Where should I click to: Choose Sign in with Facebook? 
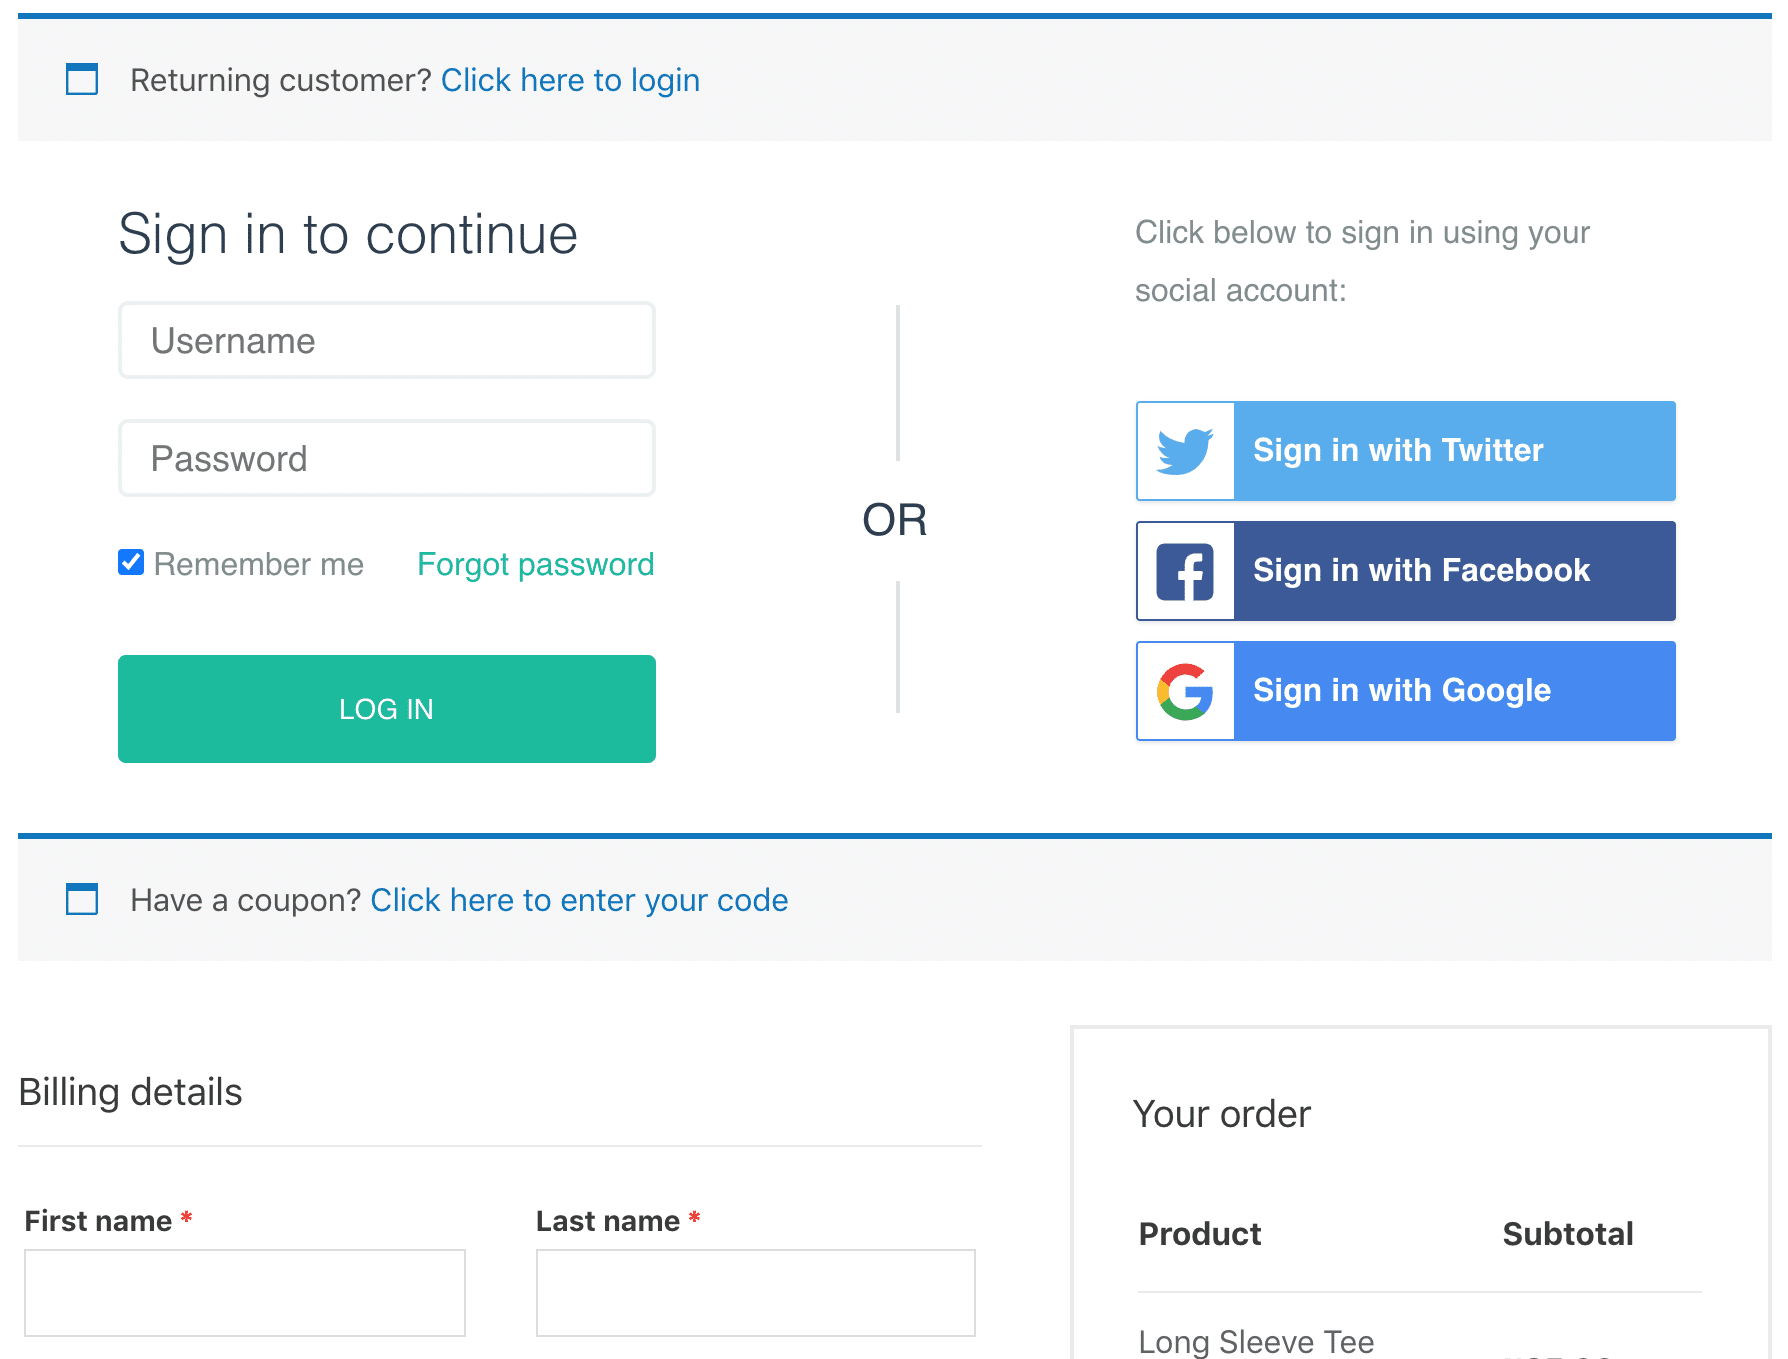[1406, 571]
